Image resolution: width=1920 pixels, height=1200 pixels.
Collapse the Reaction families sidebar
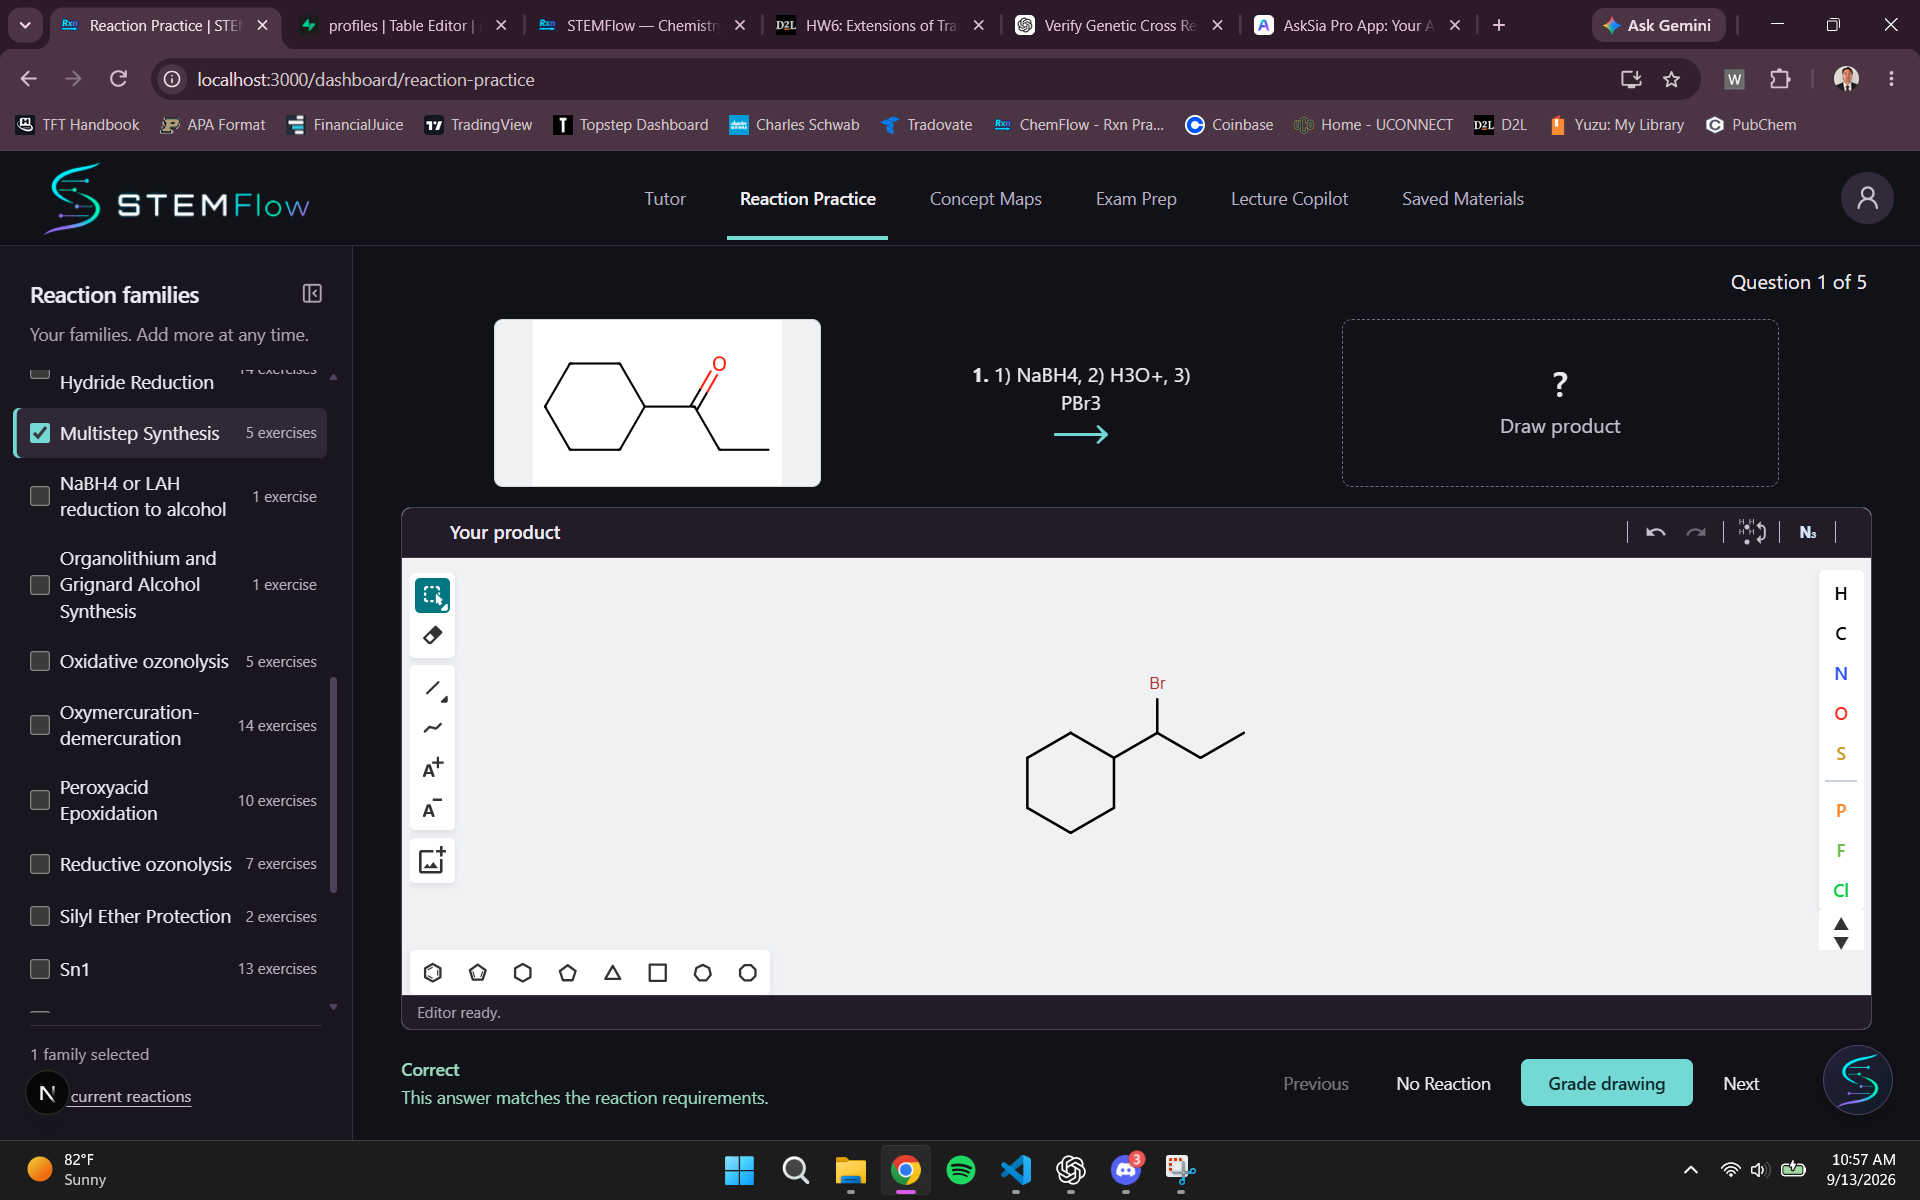(x=312, y=293)
